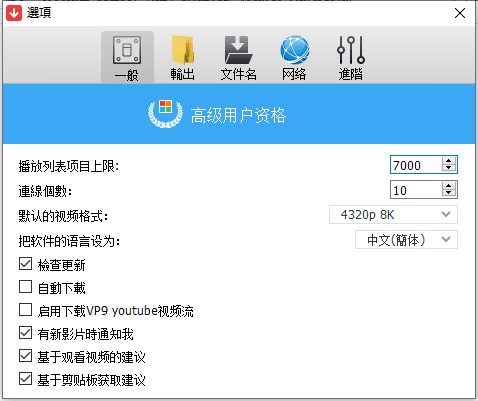Switch to the 輸出 folder tab

pyautogui.click(x=182, y=57)
